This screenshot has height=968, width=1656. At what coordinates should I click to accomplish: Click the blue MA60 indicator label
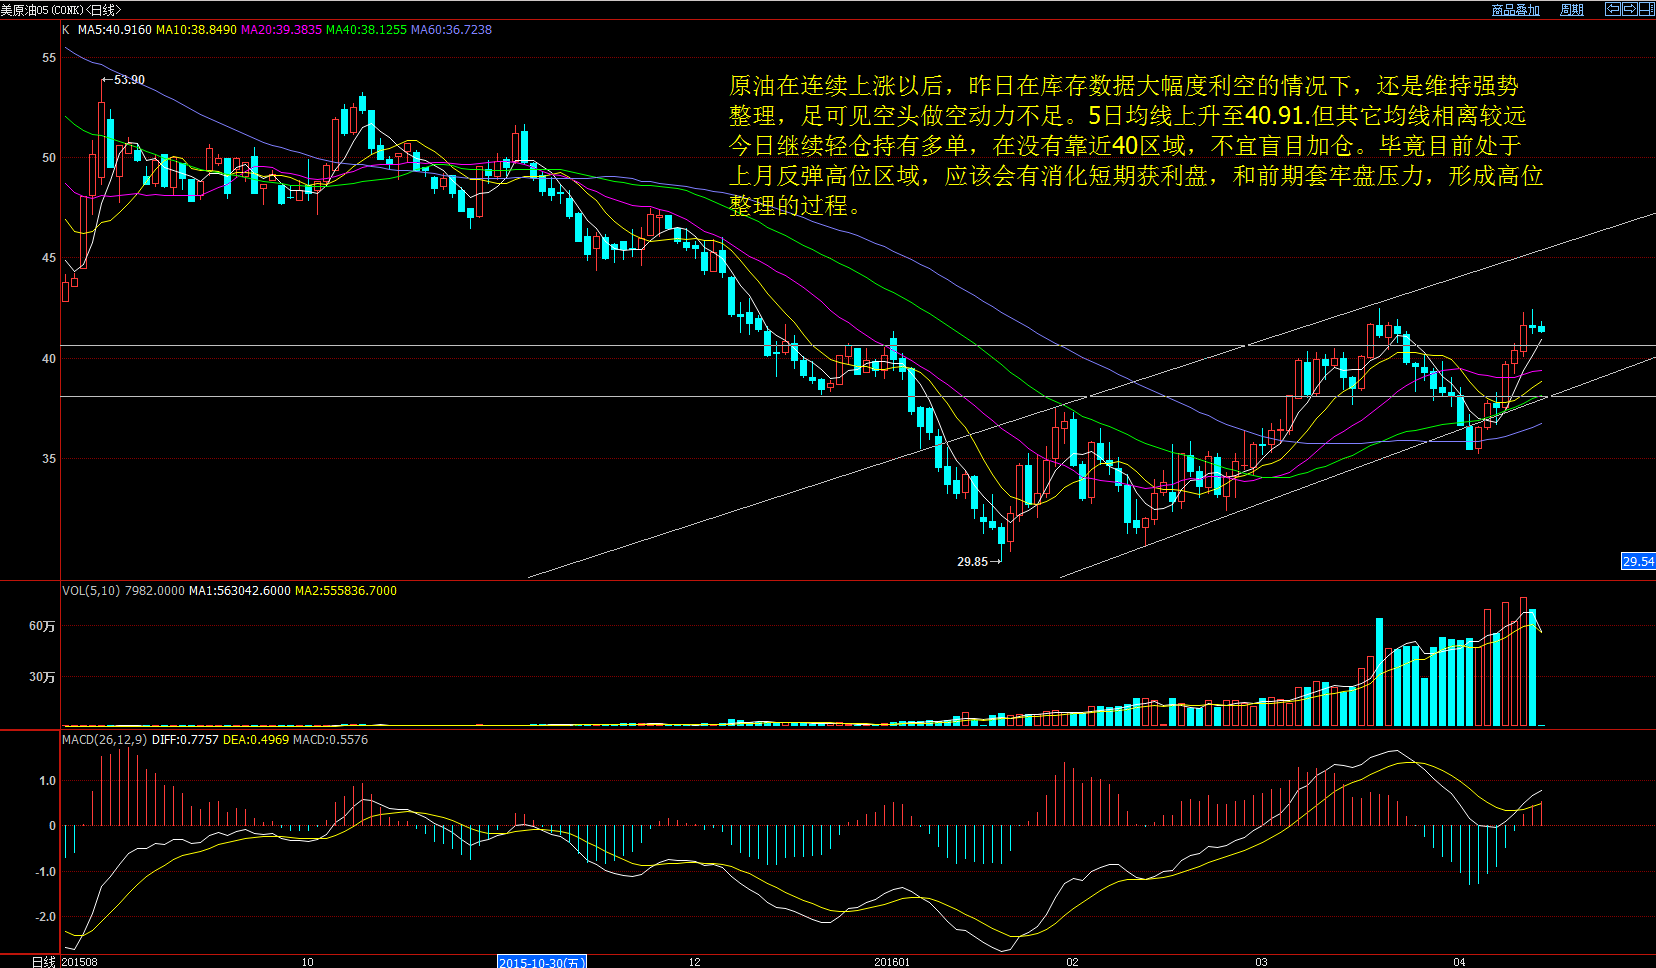coord(451,30)
